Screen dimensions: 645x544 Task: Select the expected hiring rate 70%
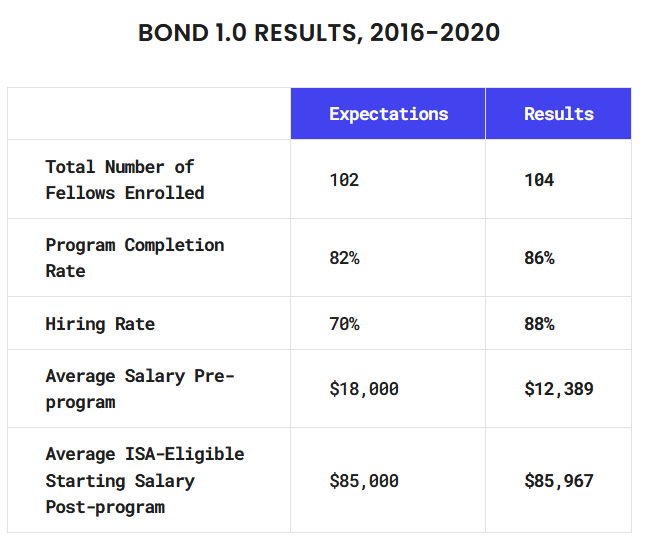(344, 324)
